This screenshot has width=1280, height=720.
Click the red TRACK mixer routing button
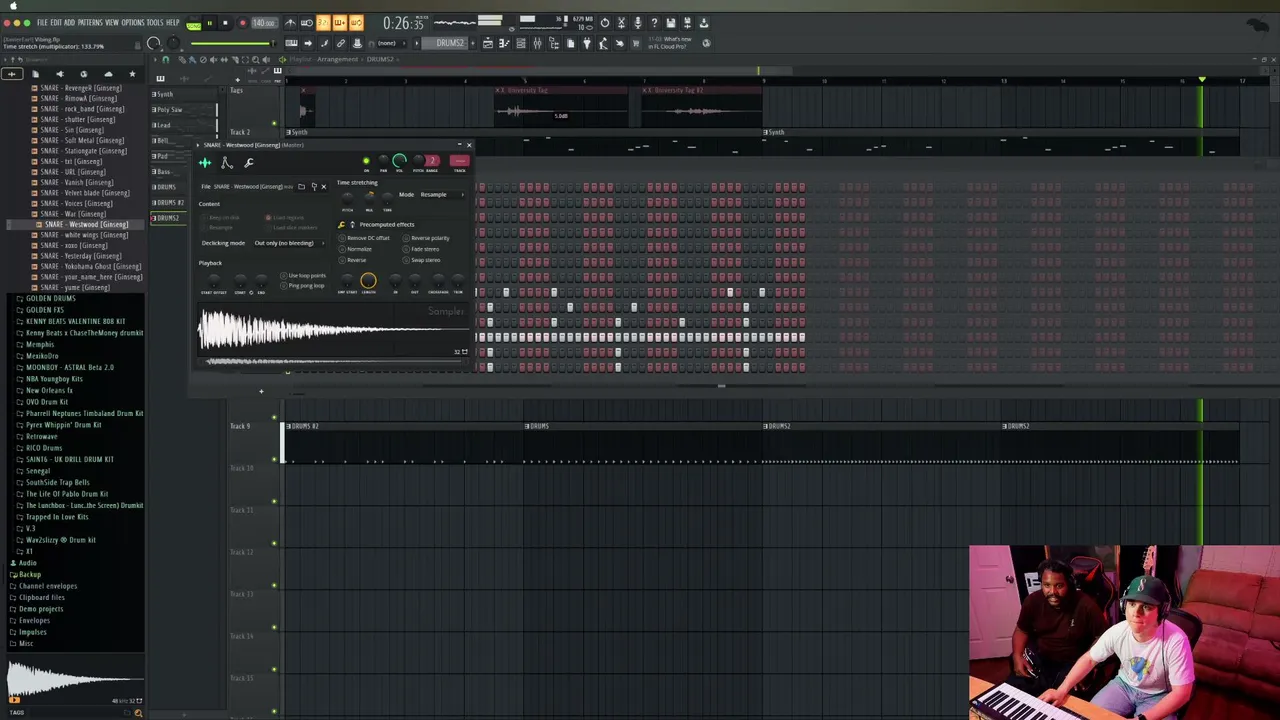[459, 161]
